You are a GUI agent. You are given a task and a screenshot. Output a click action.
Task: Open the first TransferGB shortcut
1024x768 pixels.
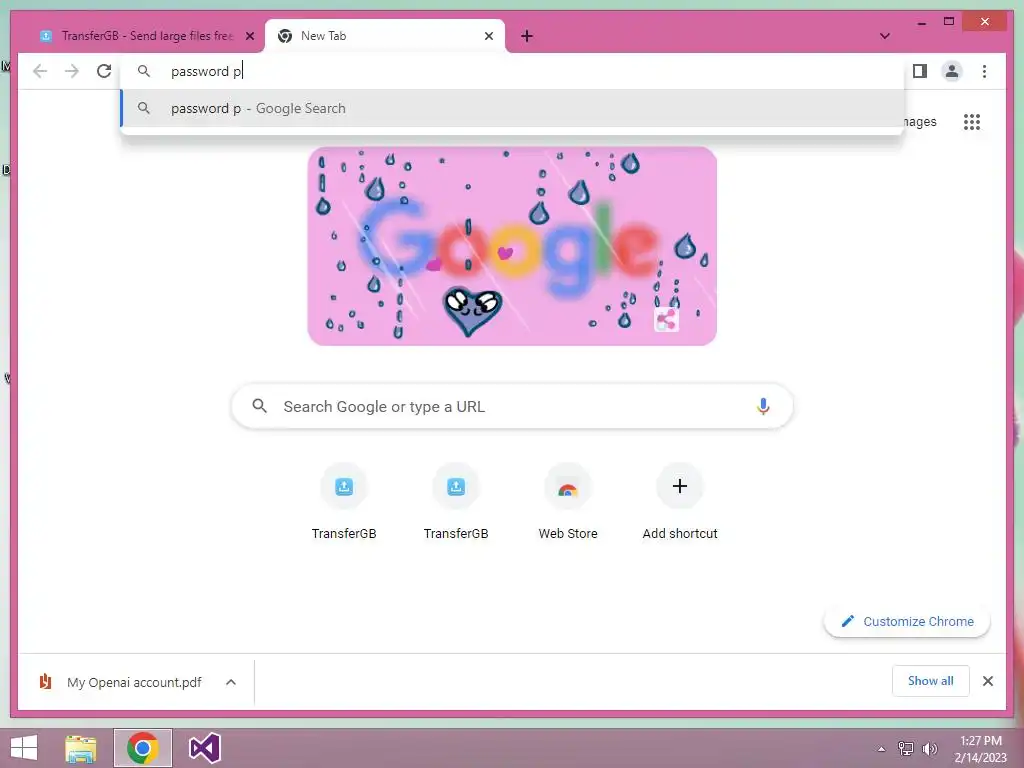[x=344, y=502]
